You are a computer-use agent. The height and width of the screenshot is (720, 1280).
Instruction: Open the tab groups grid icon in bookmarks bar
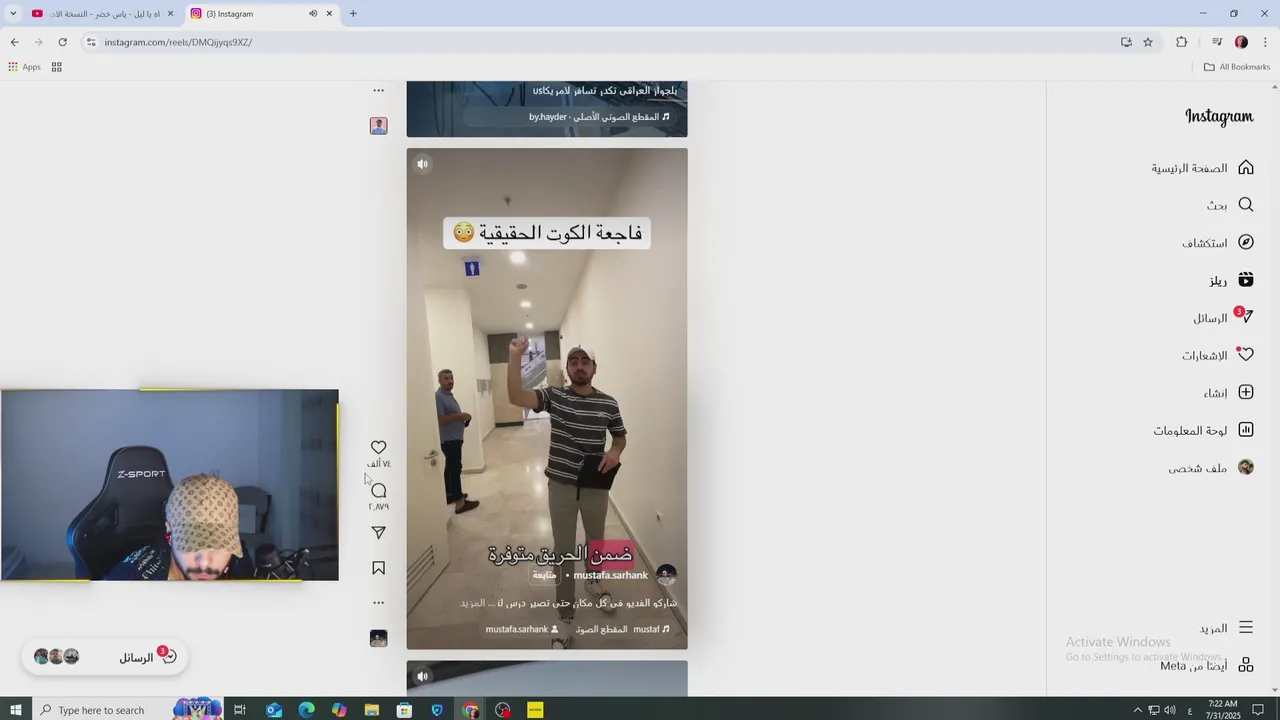57,67
